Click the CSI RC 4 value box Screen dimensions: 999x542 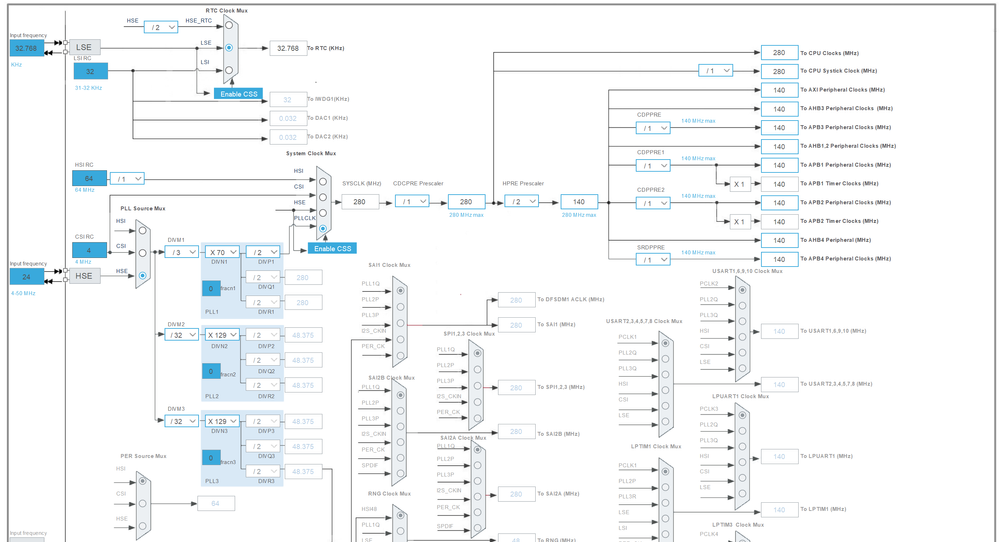pos(89,250)
